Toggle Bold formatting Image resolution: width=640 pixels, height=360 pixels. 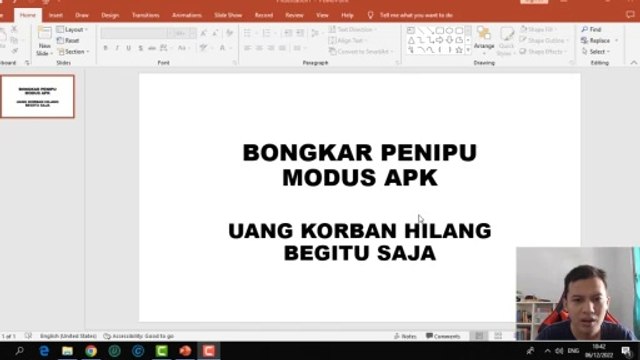105,48
